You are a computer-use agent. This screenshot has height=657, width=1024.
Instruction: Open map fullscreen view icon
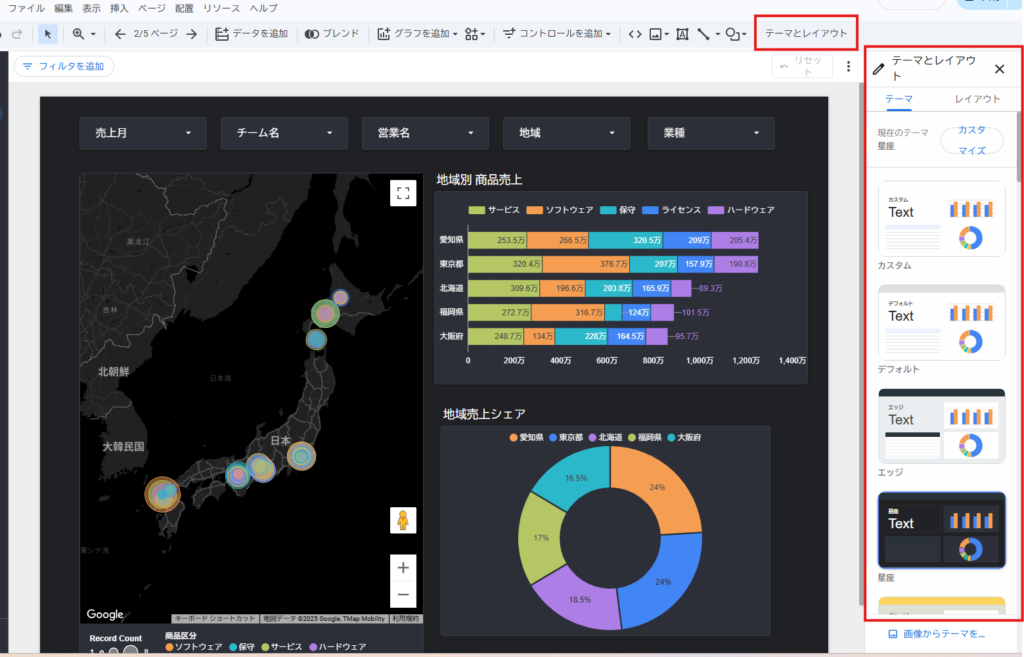(403, 193)
